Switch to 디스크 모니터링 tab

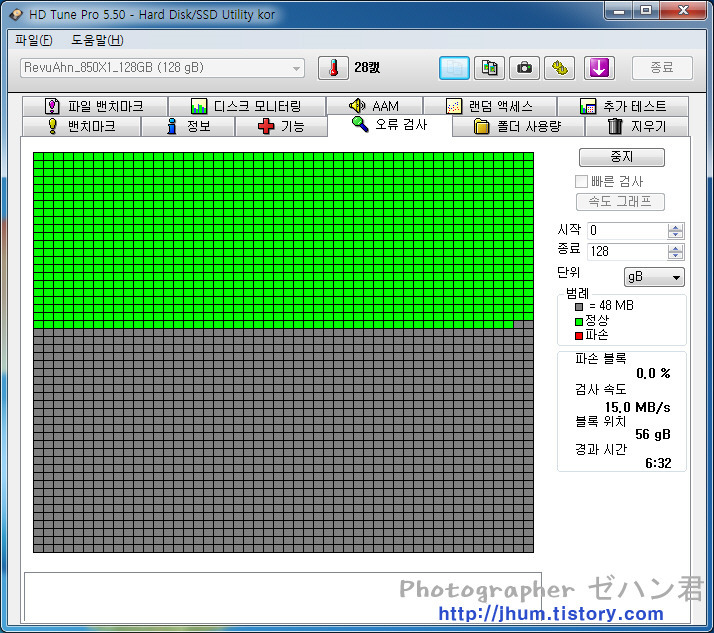tap(247, 106)
